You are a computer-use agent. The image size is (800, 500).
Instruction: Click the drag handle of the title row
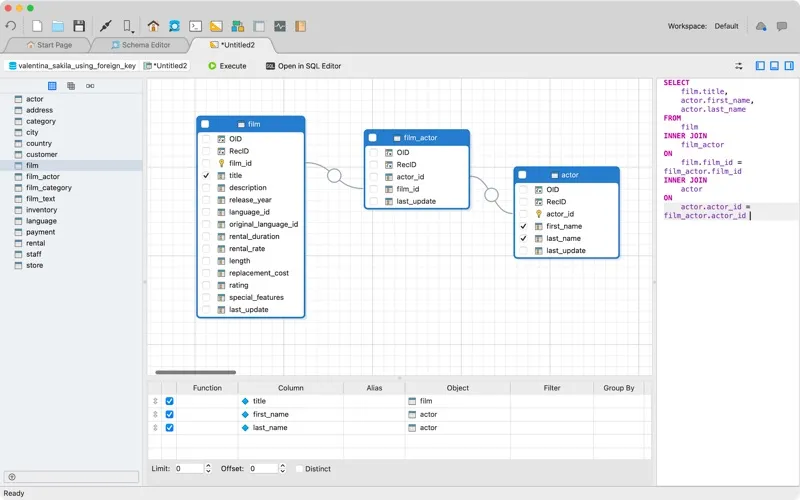click(155, 401)
